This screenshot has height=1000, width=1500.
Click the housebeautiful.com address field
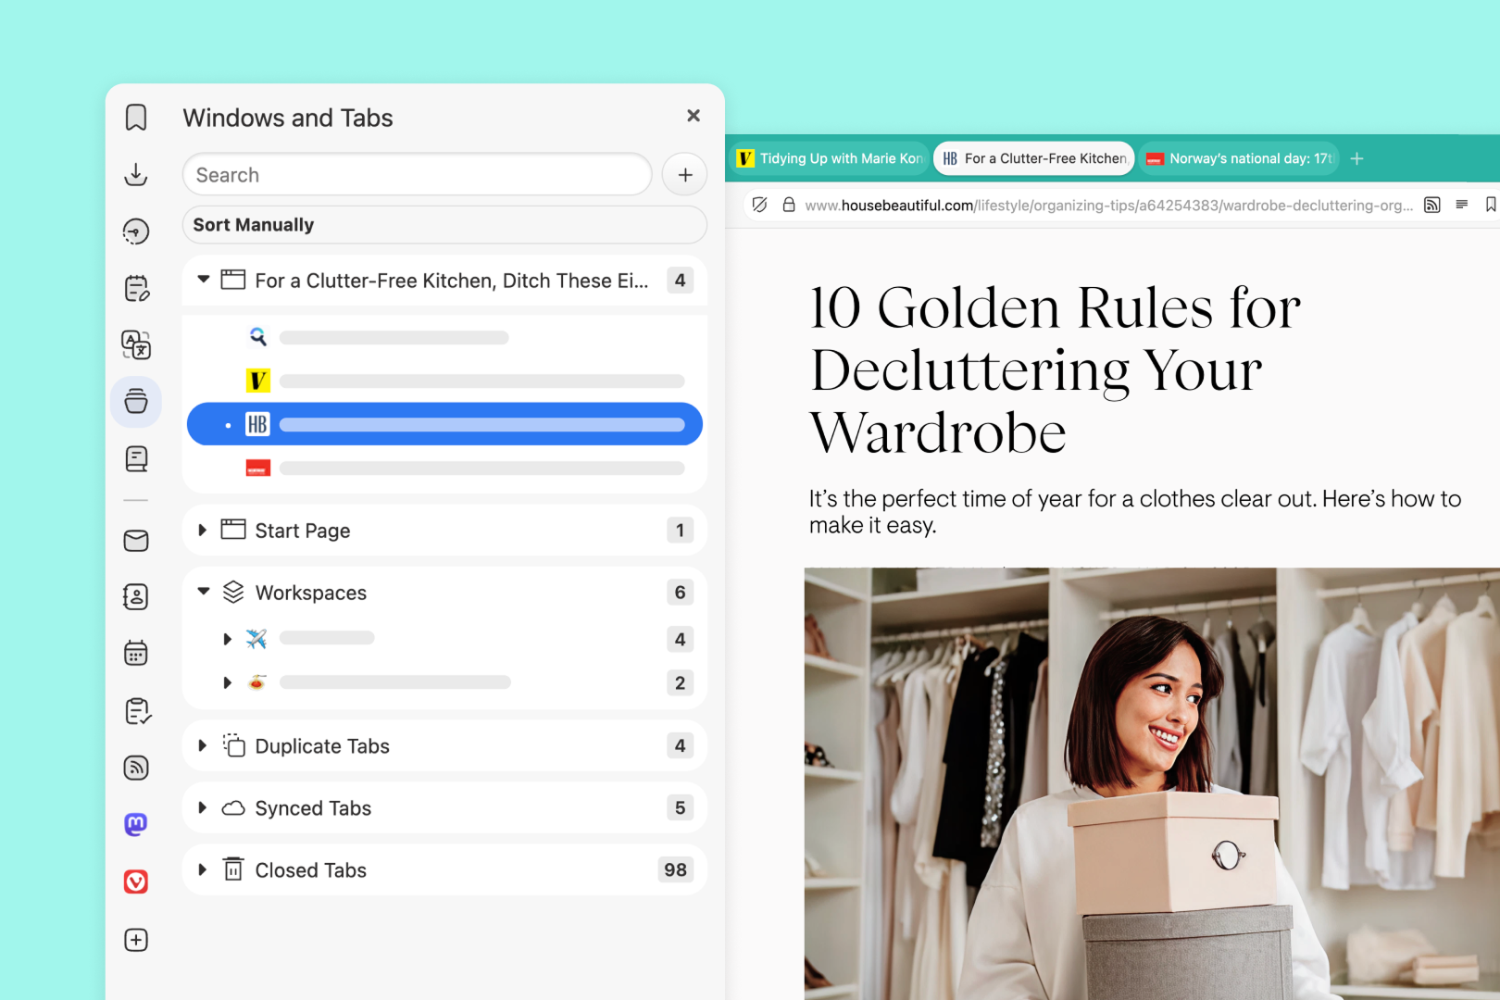coord(1108,205)
